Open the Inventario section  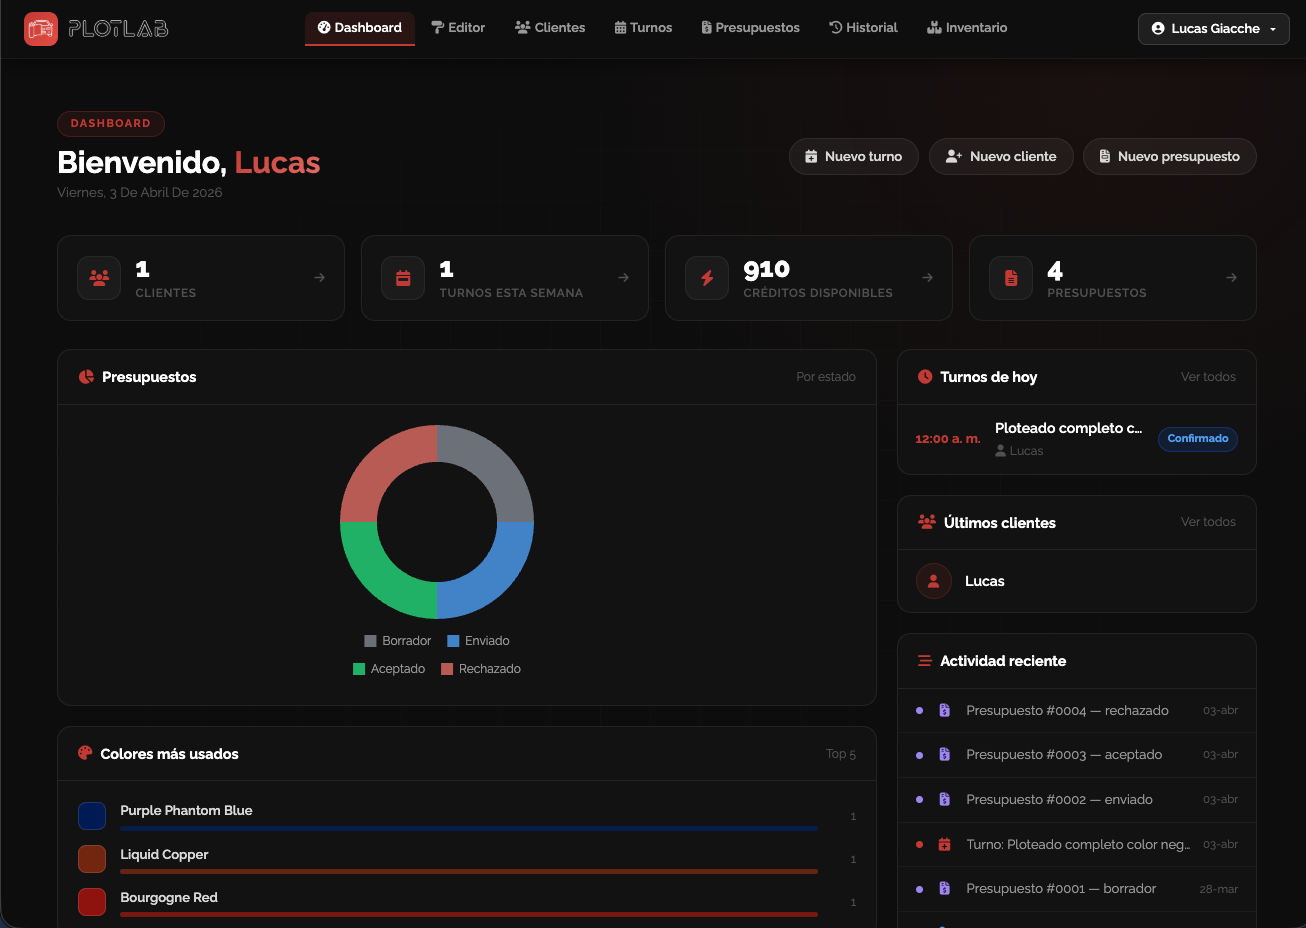pyautogui.click(x=966, y=27)
